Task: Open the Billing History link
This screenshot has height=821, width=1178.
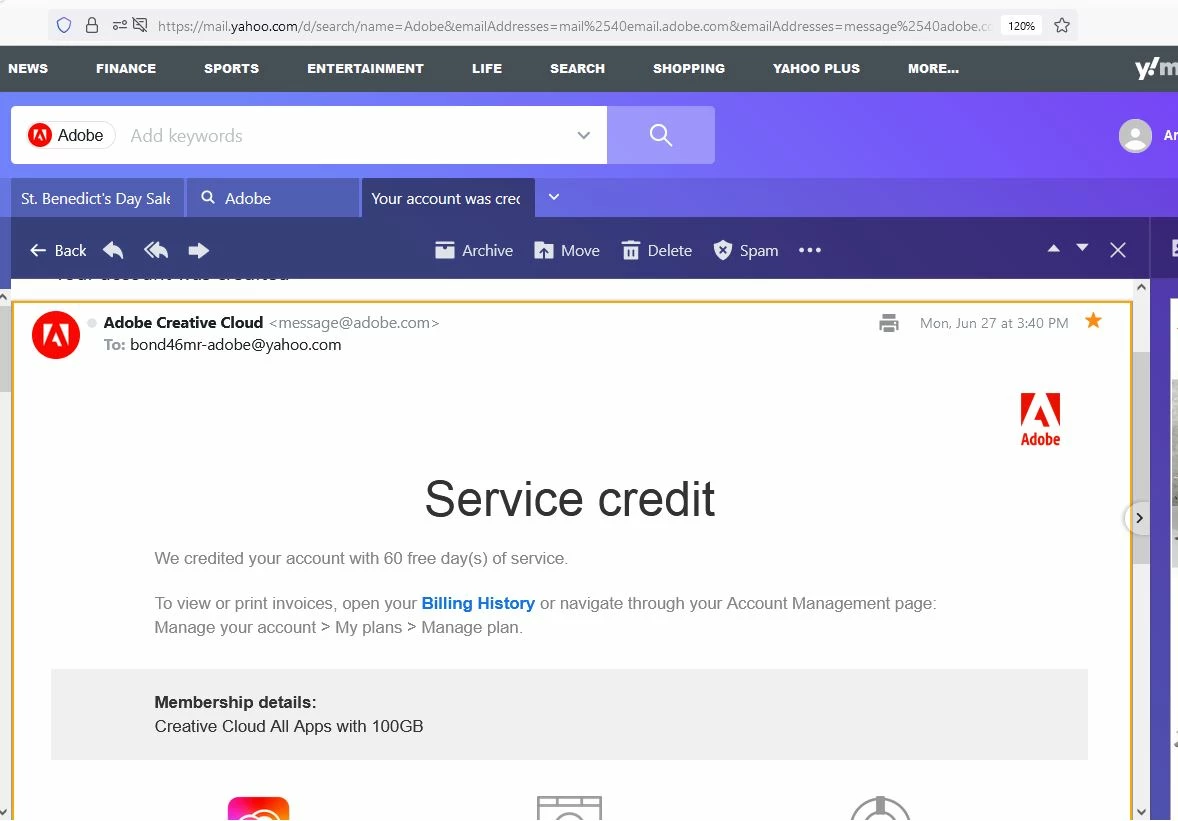Action: pos(478,603)
